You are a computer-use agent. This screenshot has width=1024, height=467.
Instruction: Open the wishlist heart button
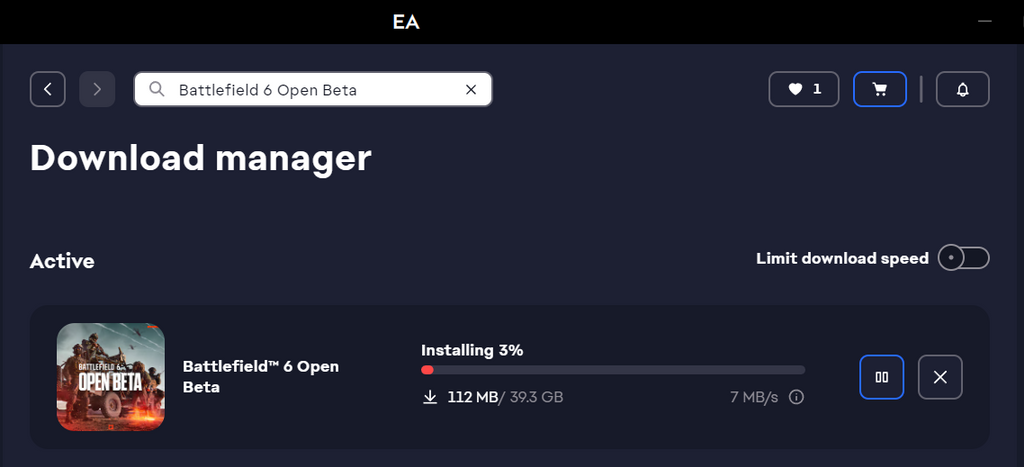point(804,89)
